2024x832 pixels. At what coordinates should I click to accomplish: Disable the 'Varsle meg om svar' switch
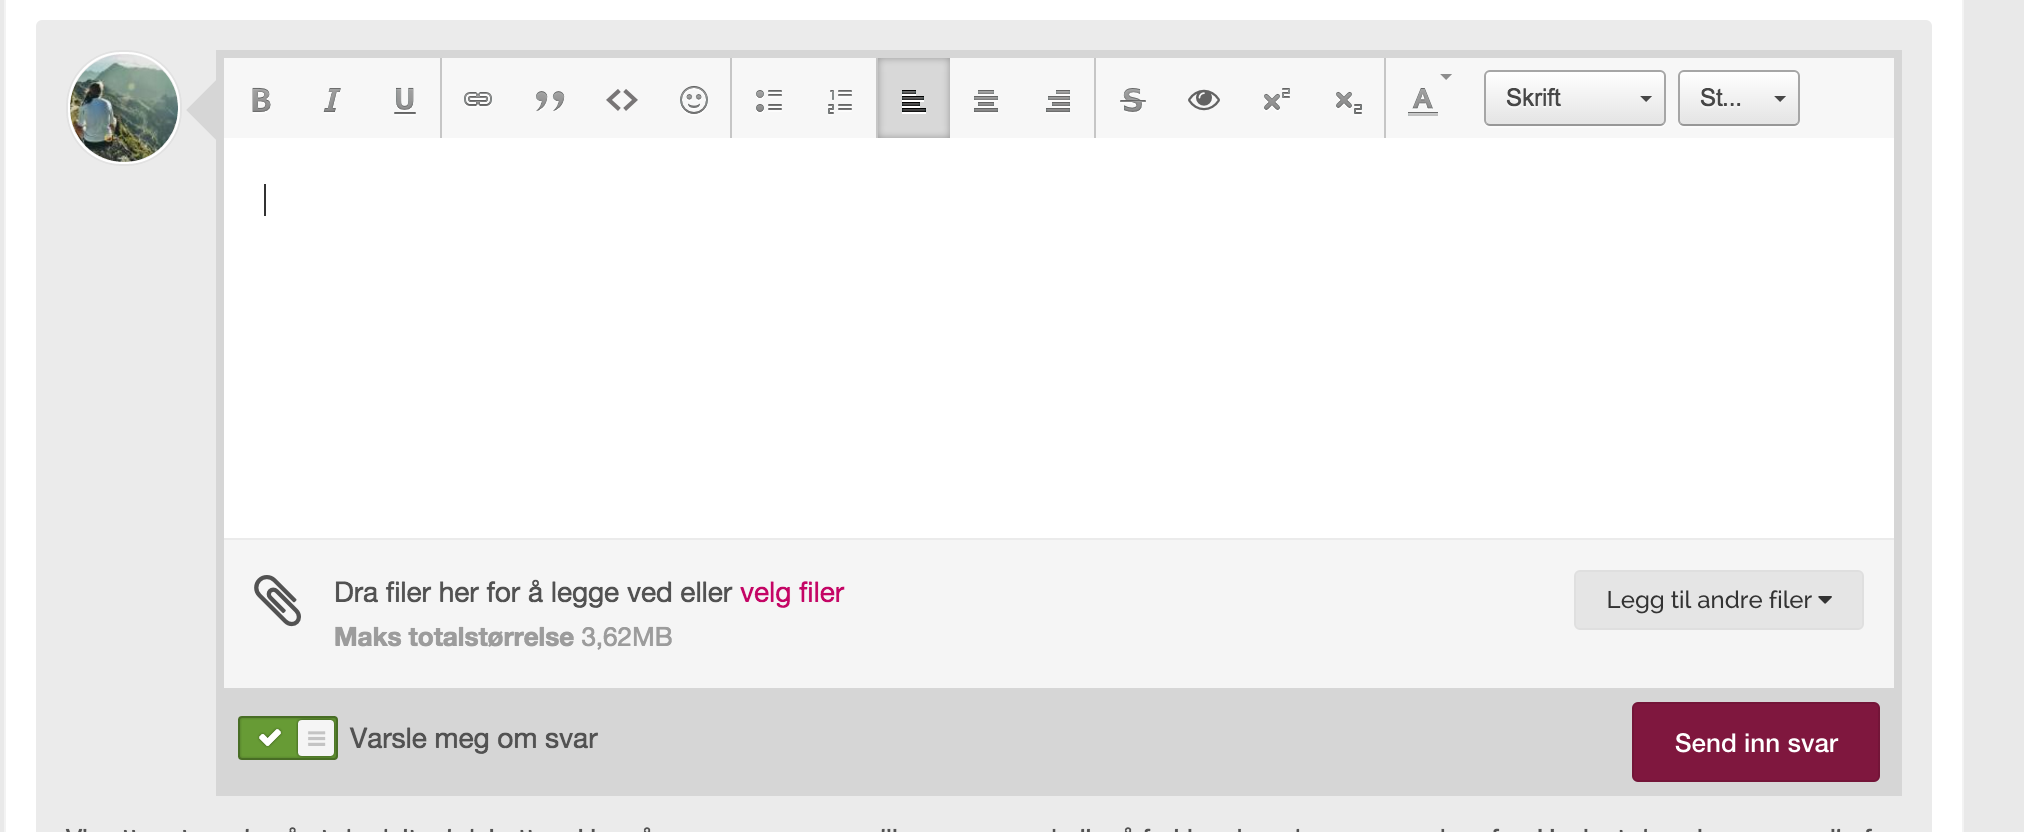pos(288,739)
